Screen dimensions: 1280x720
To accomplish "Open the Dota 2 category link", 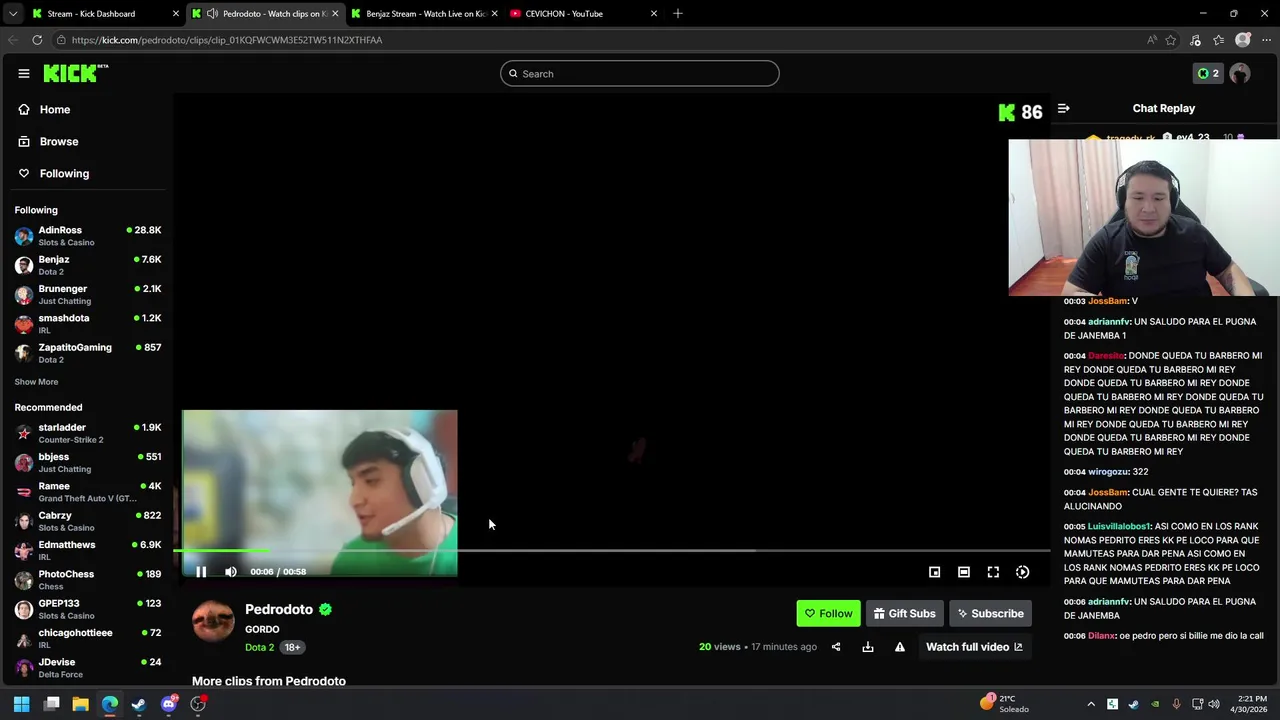I will click(259, 647).
